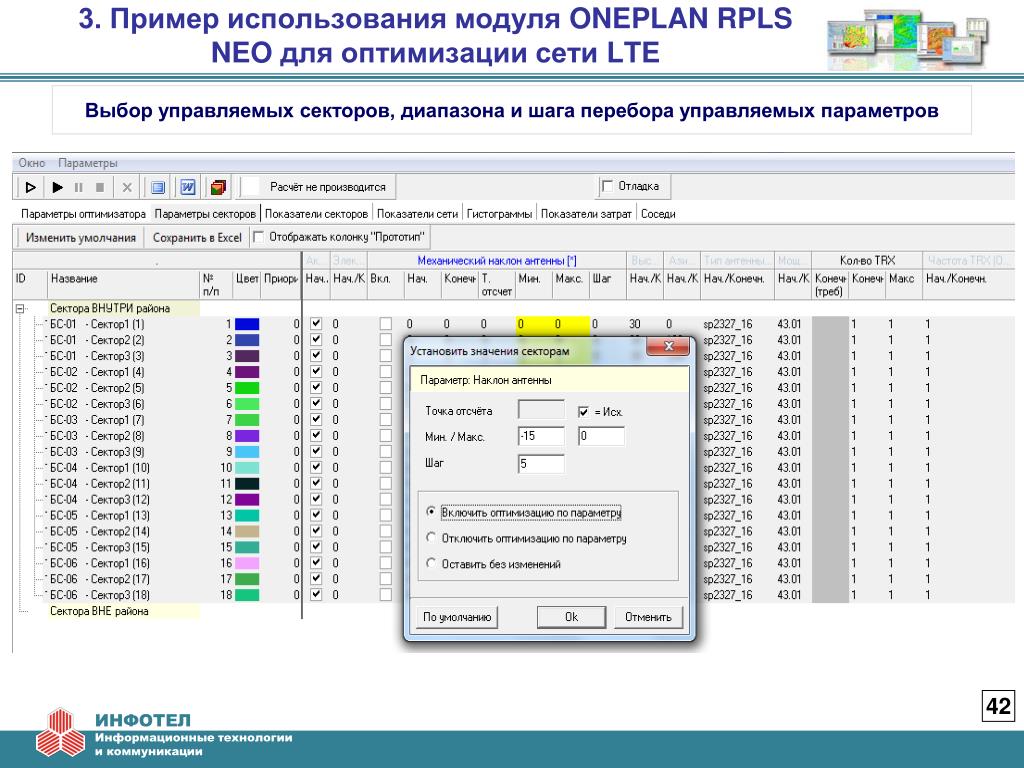Switch to the "Соседи" tab
This screenshot has width=1024, height=768.
tap(658, 214)
